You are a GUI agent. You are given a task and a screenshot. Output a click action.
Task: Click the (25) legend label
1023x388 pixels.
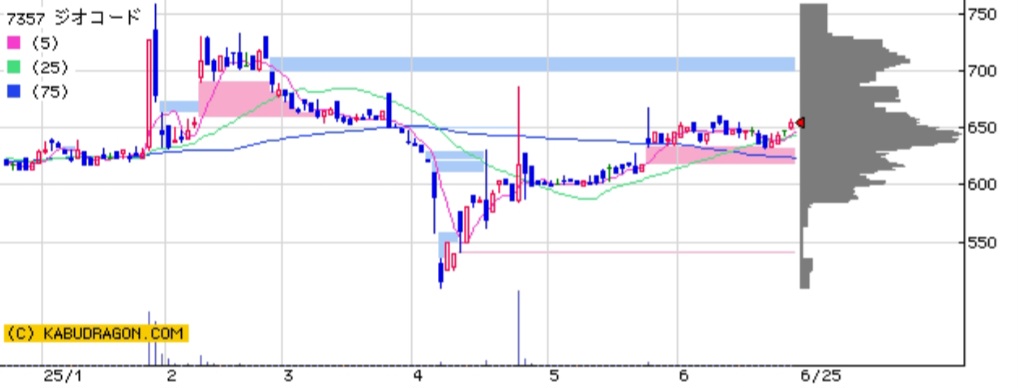(49, 68)
